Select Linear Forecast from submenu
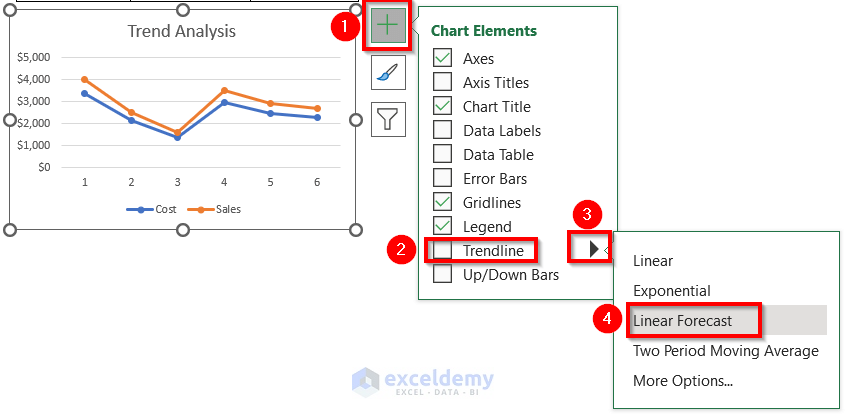Viewport: 846px width, 414px height. coord(682,321)
